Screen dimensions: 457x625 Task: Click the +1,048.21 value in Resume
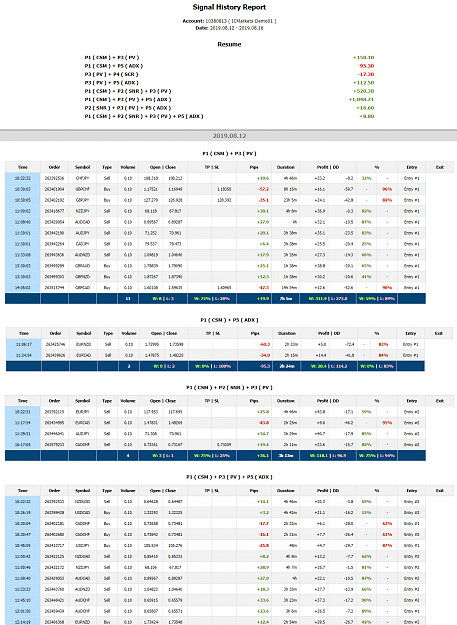361,99
